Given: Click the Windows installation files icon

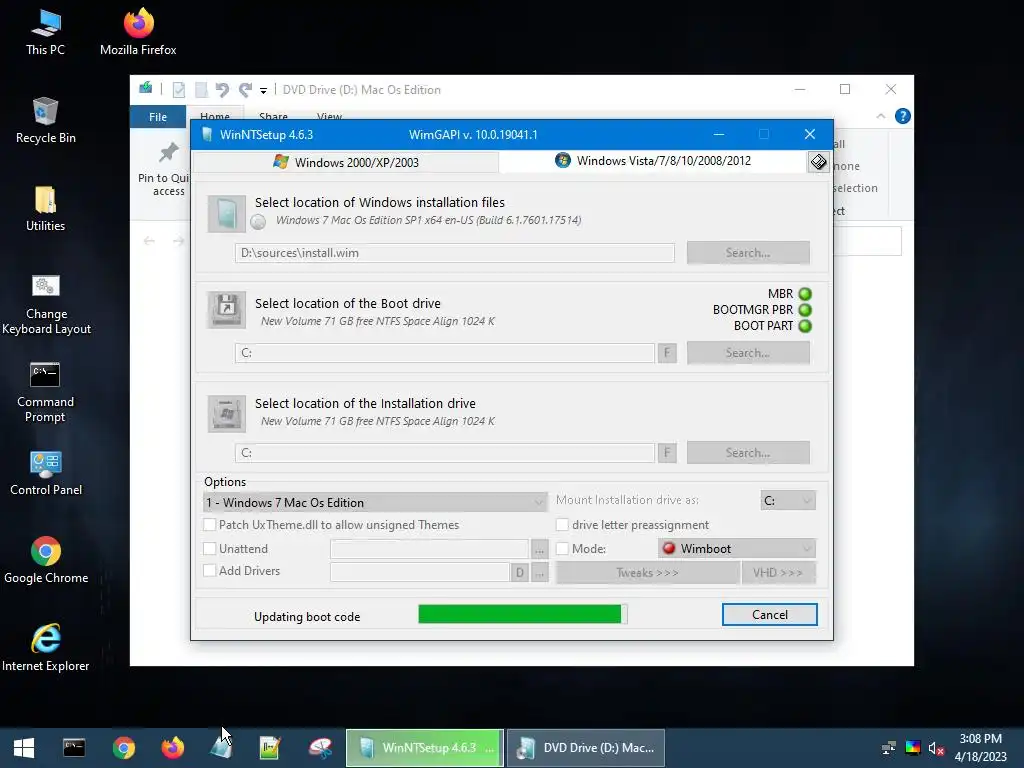Looking at the screenshot, I should pos(226,214).
